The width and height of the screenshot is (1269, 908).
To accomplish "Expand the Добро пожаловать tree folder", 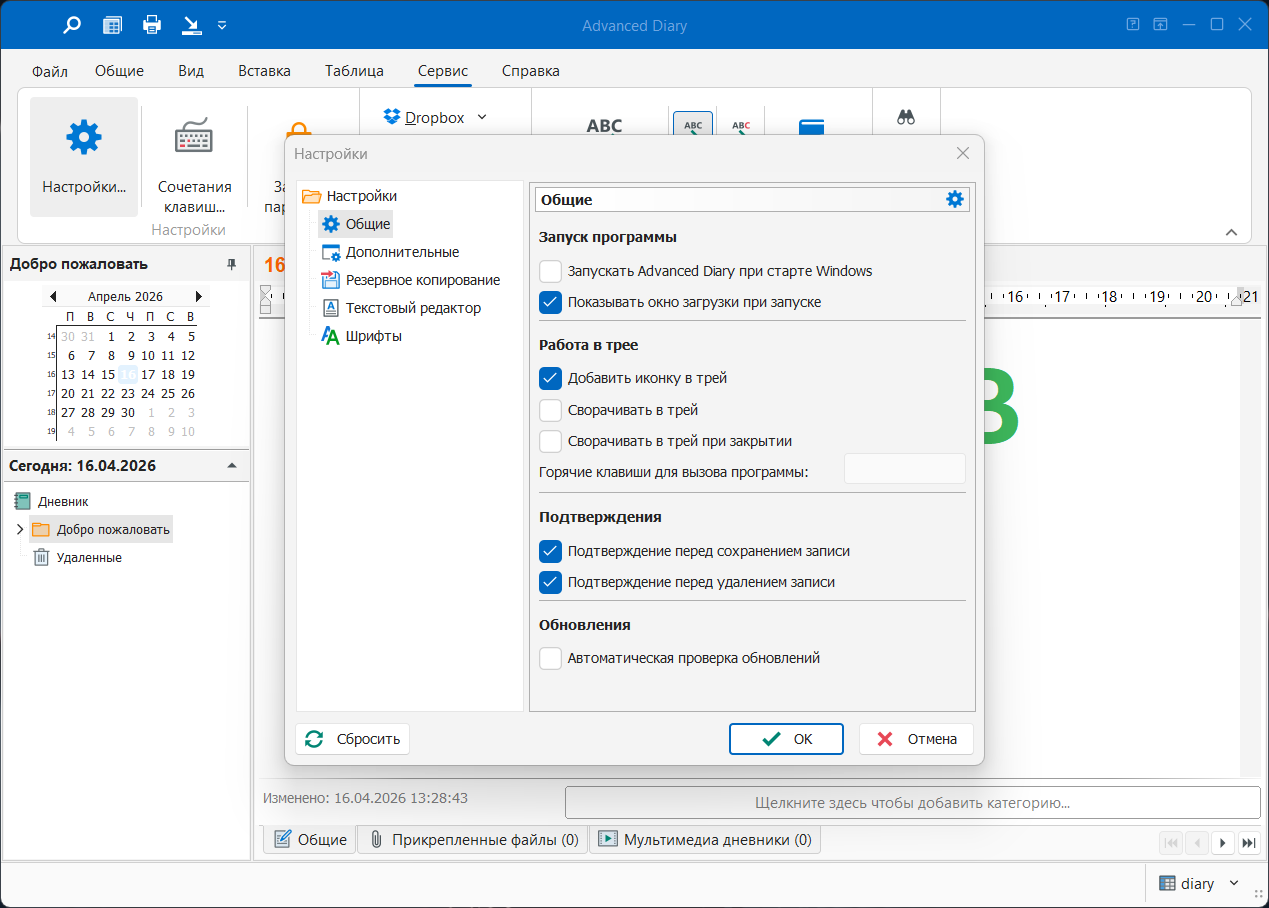I will click(19, 529).
